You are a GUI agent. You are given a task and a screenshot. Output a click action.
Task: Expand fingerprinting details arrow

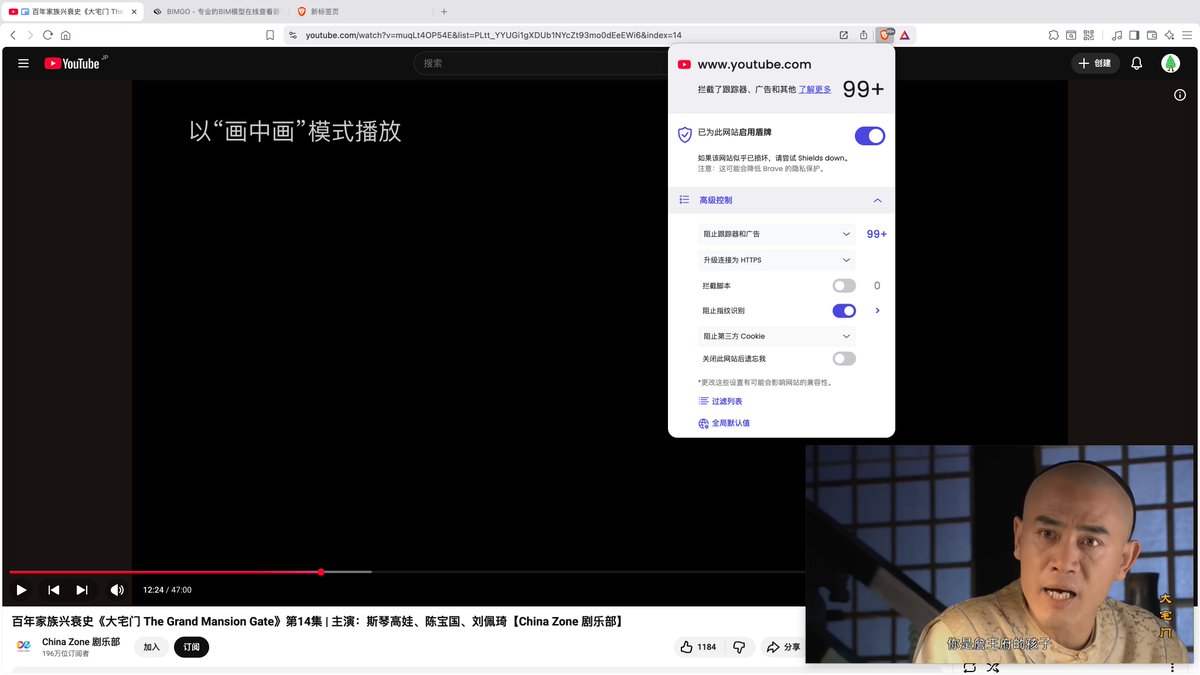[878, 311]
